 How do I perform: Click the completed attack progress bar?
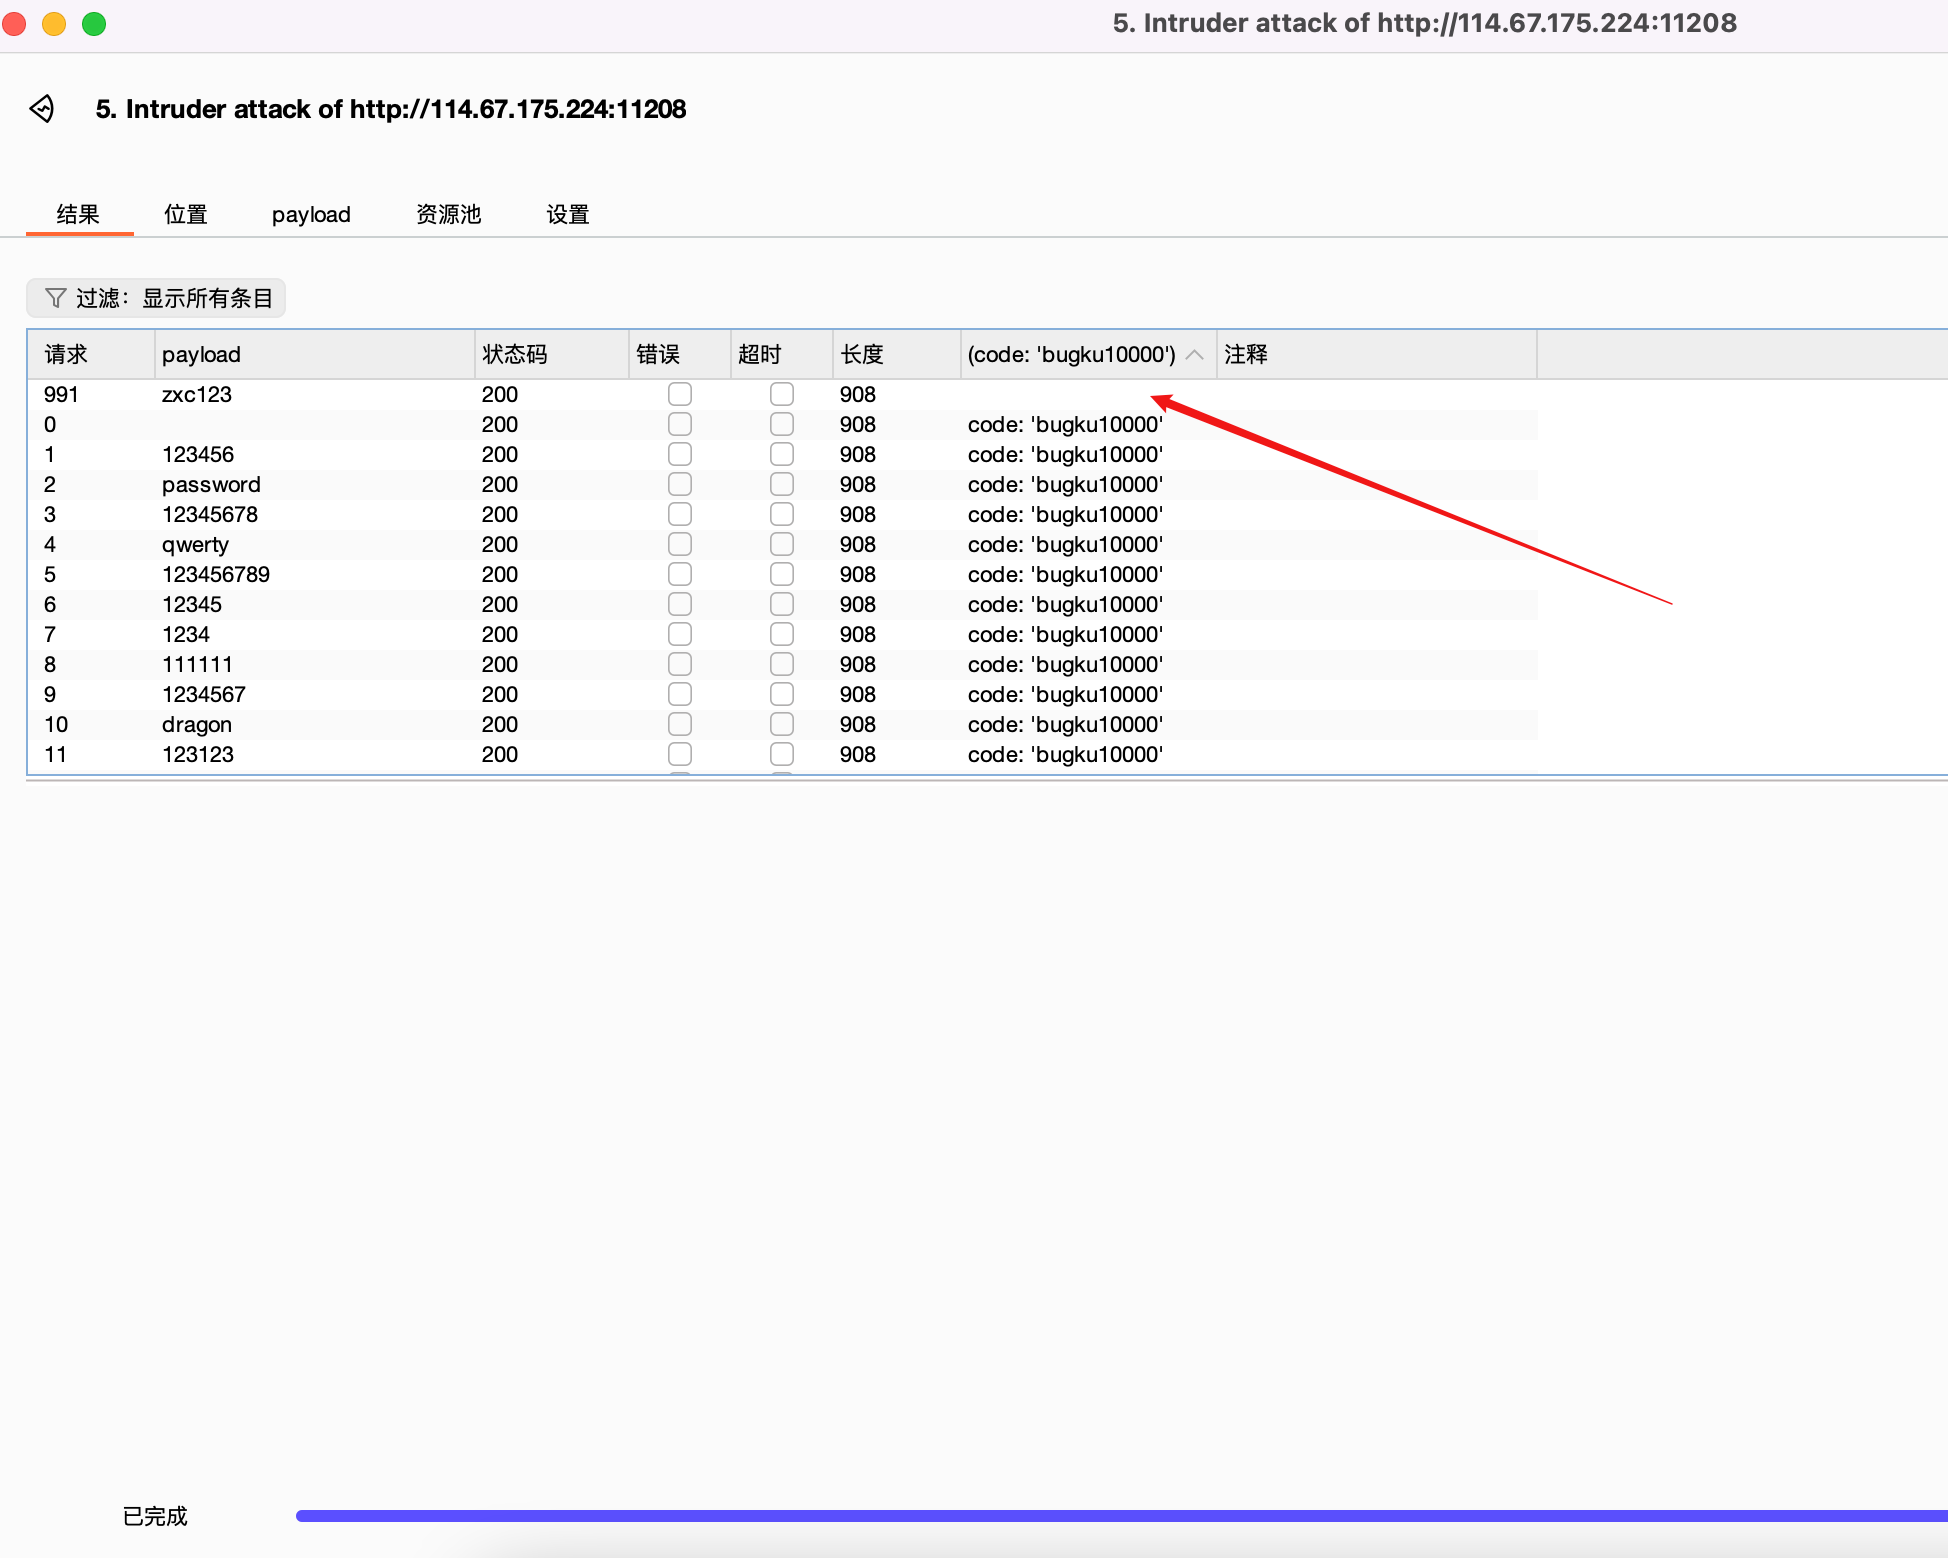pos(1120,1516)
